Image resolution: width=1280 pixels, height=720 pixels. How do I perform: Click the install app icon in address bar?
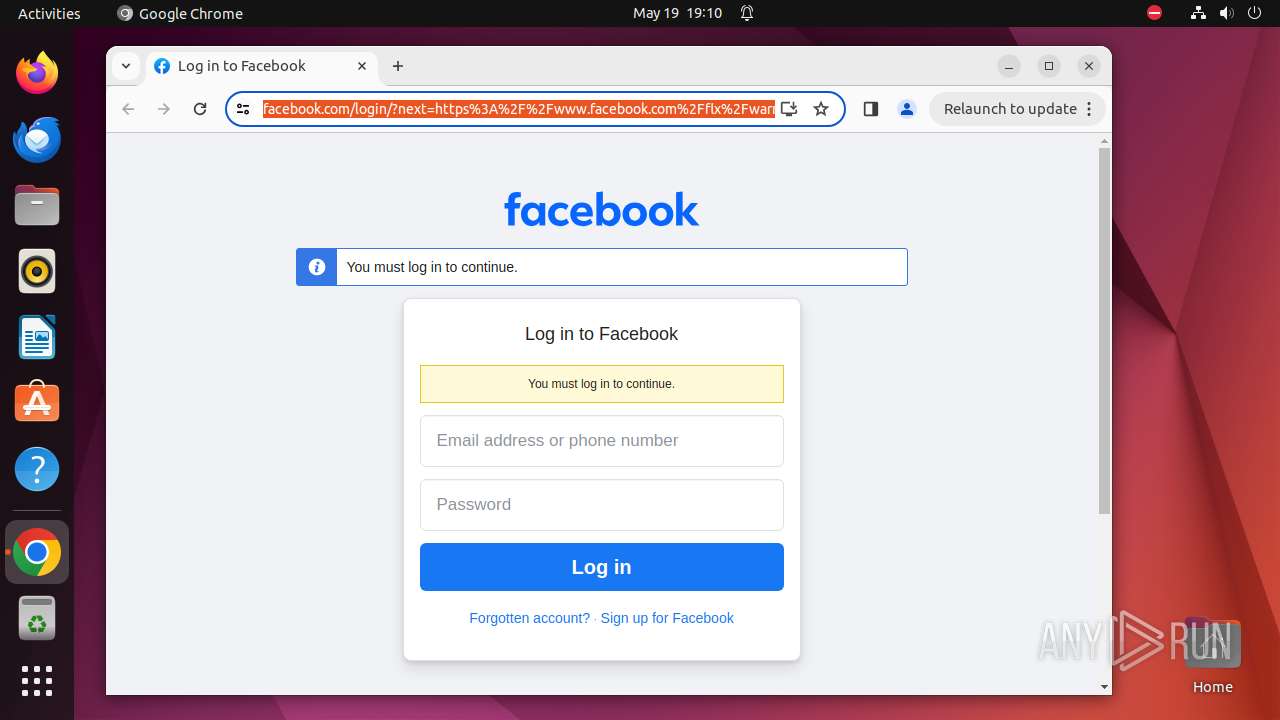(x=789, y=109)
